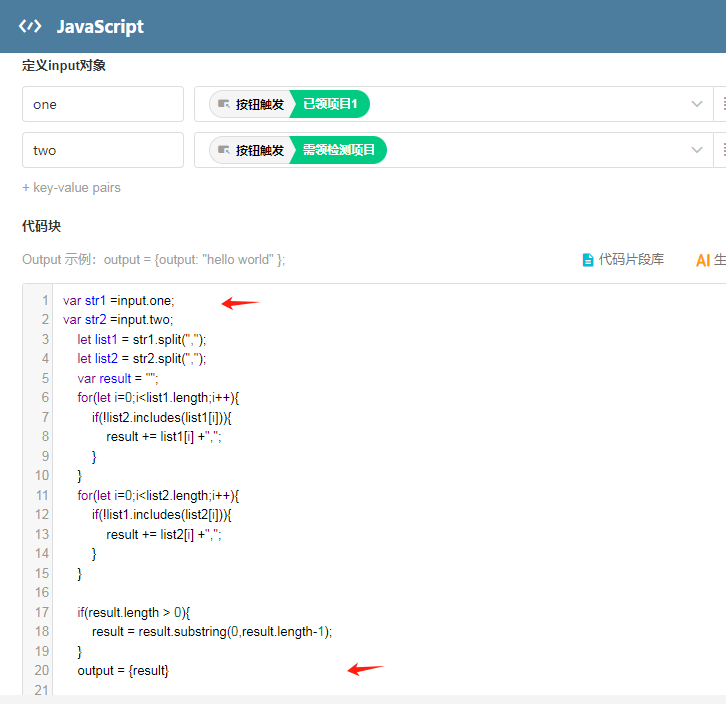Click drag handle beside the two row

pyautogui.click(x=722, y=150)
